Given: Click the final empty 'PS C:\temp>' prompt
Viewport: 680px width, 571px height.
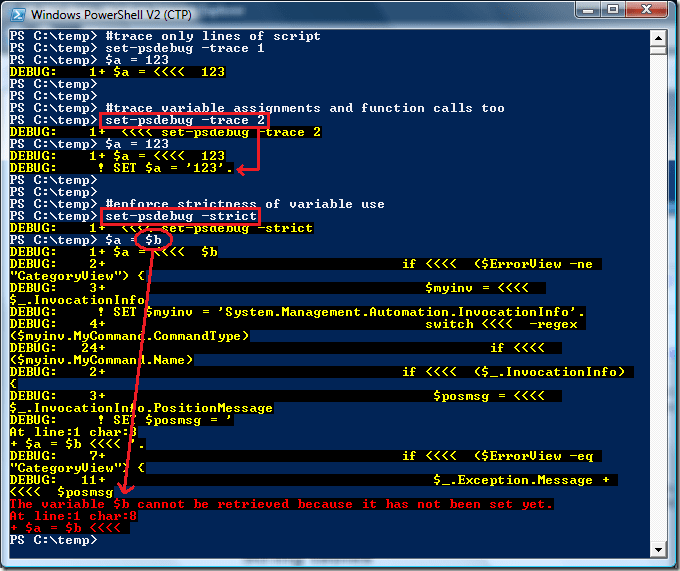Looking at the screenshot, I should click(x=53, y=540).
